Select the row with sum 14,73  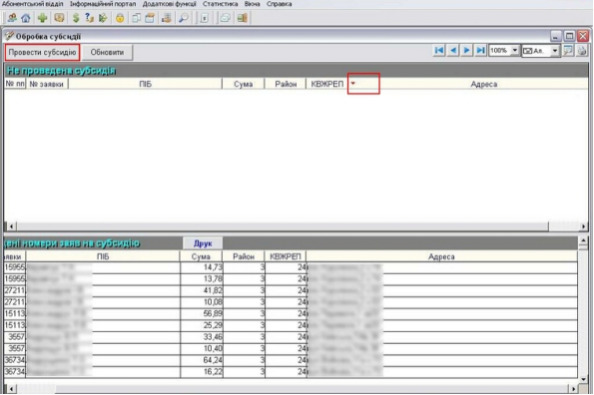point(291,268)
